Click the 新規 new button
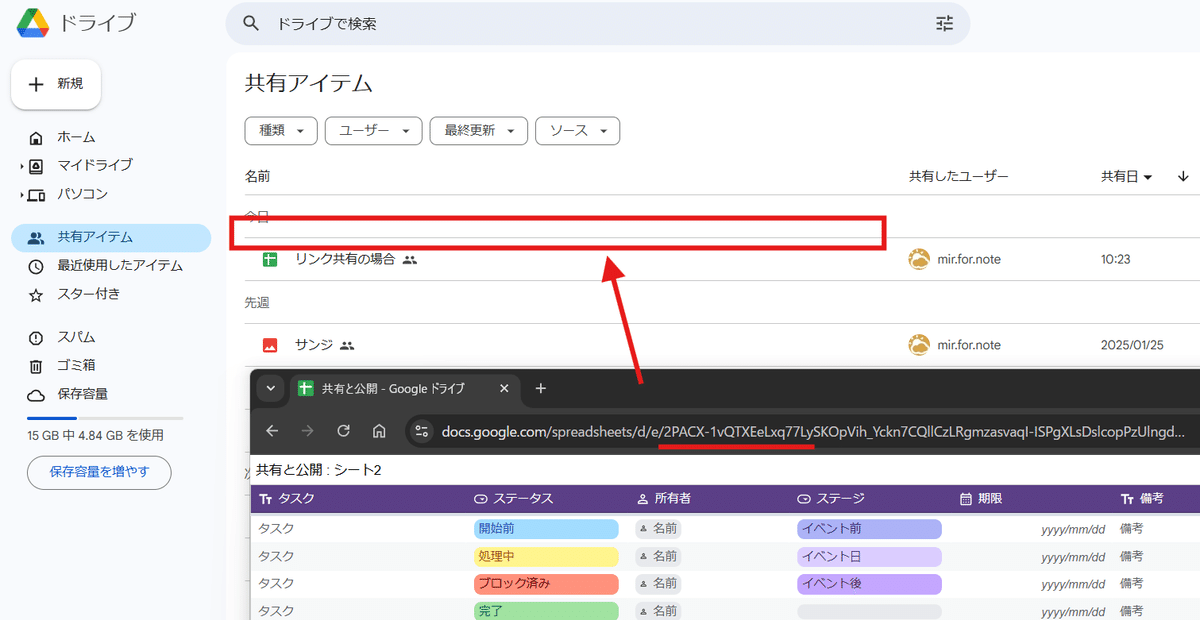Viewport: 1200px width, 620px height. [x=56, y=84]
